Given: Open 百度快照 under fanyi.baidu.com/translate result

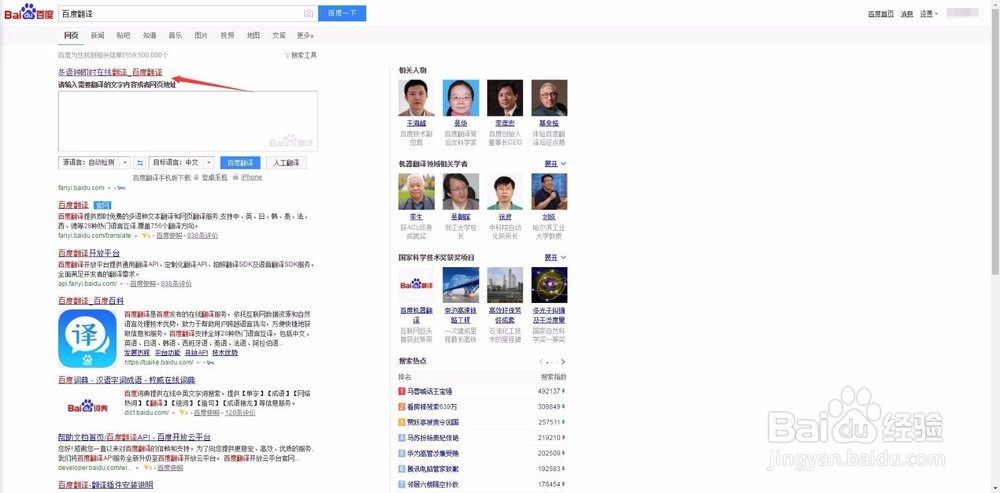Looking at the screenshot, I should 168,235.
